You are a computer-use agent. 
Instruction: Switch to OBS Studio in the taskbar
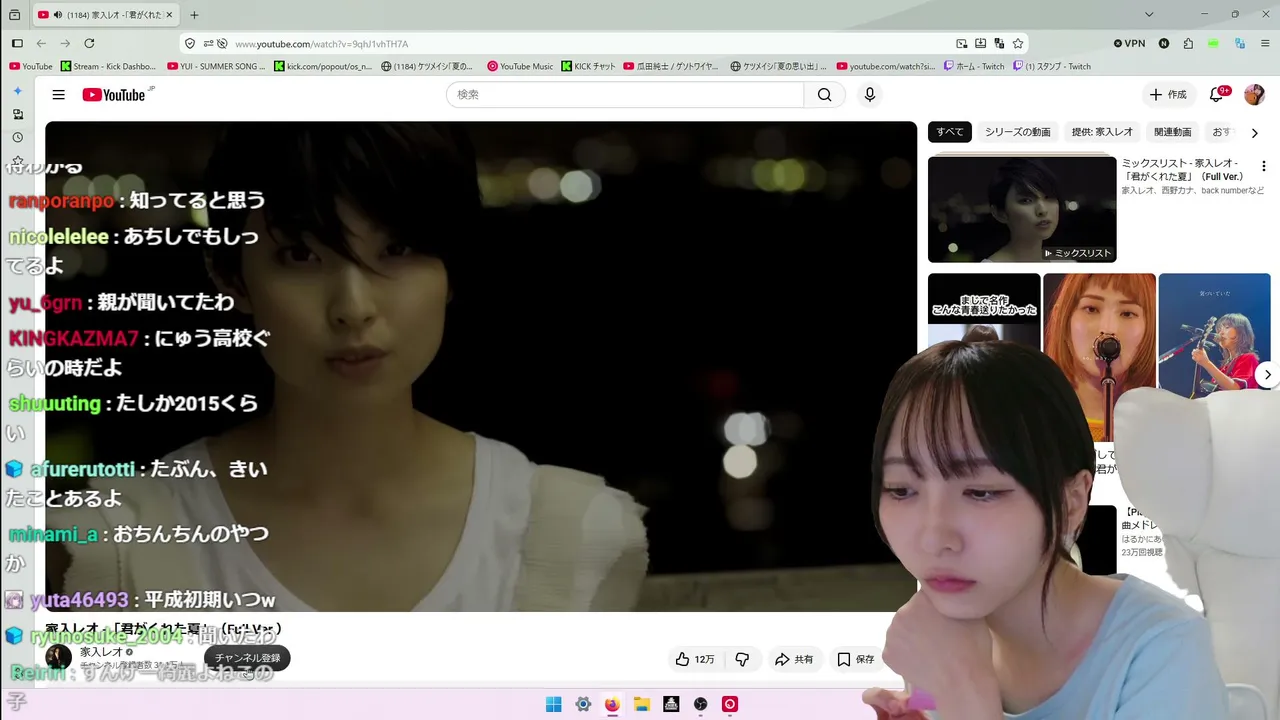[701, 704]
